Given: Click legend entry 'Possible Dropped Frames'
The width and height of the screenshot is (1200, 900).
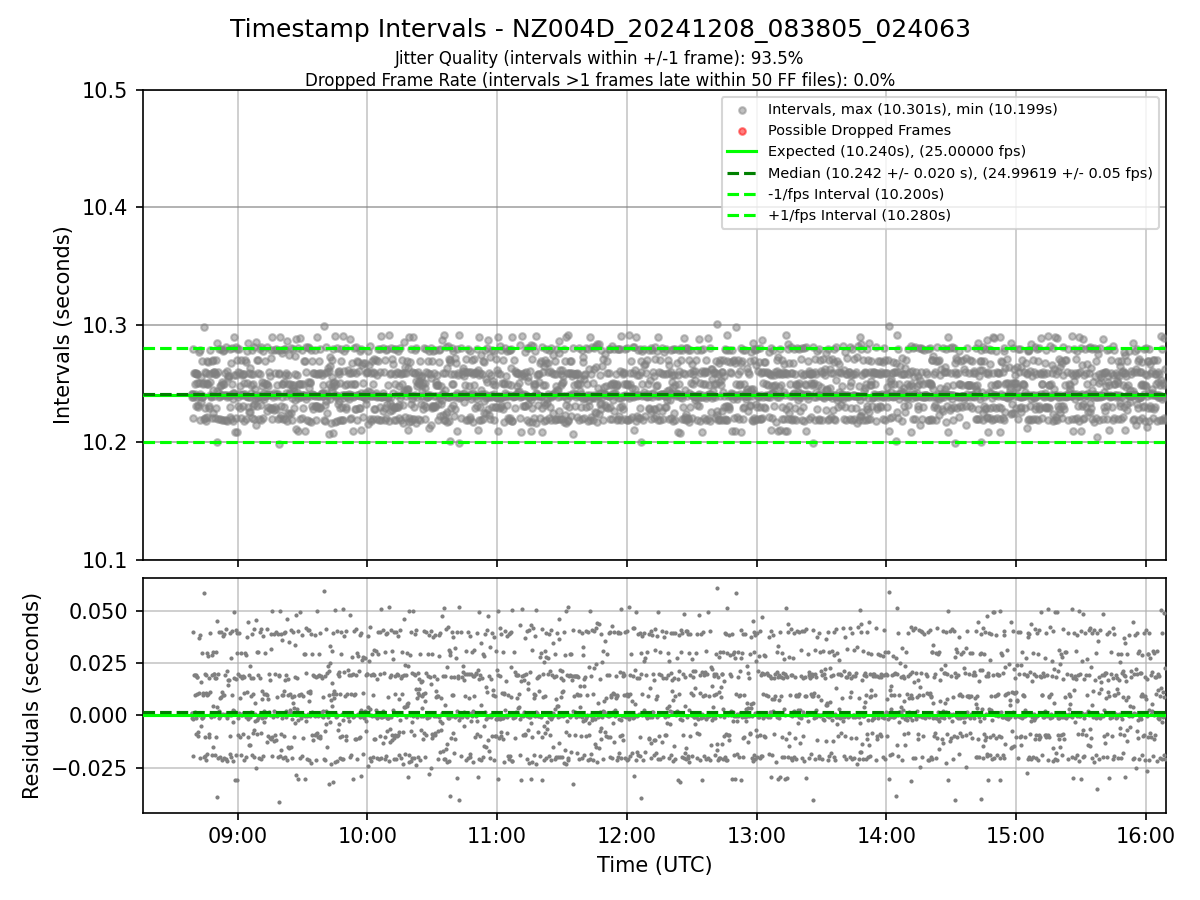Looking at the screenshot, I should coord(859,130).
